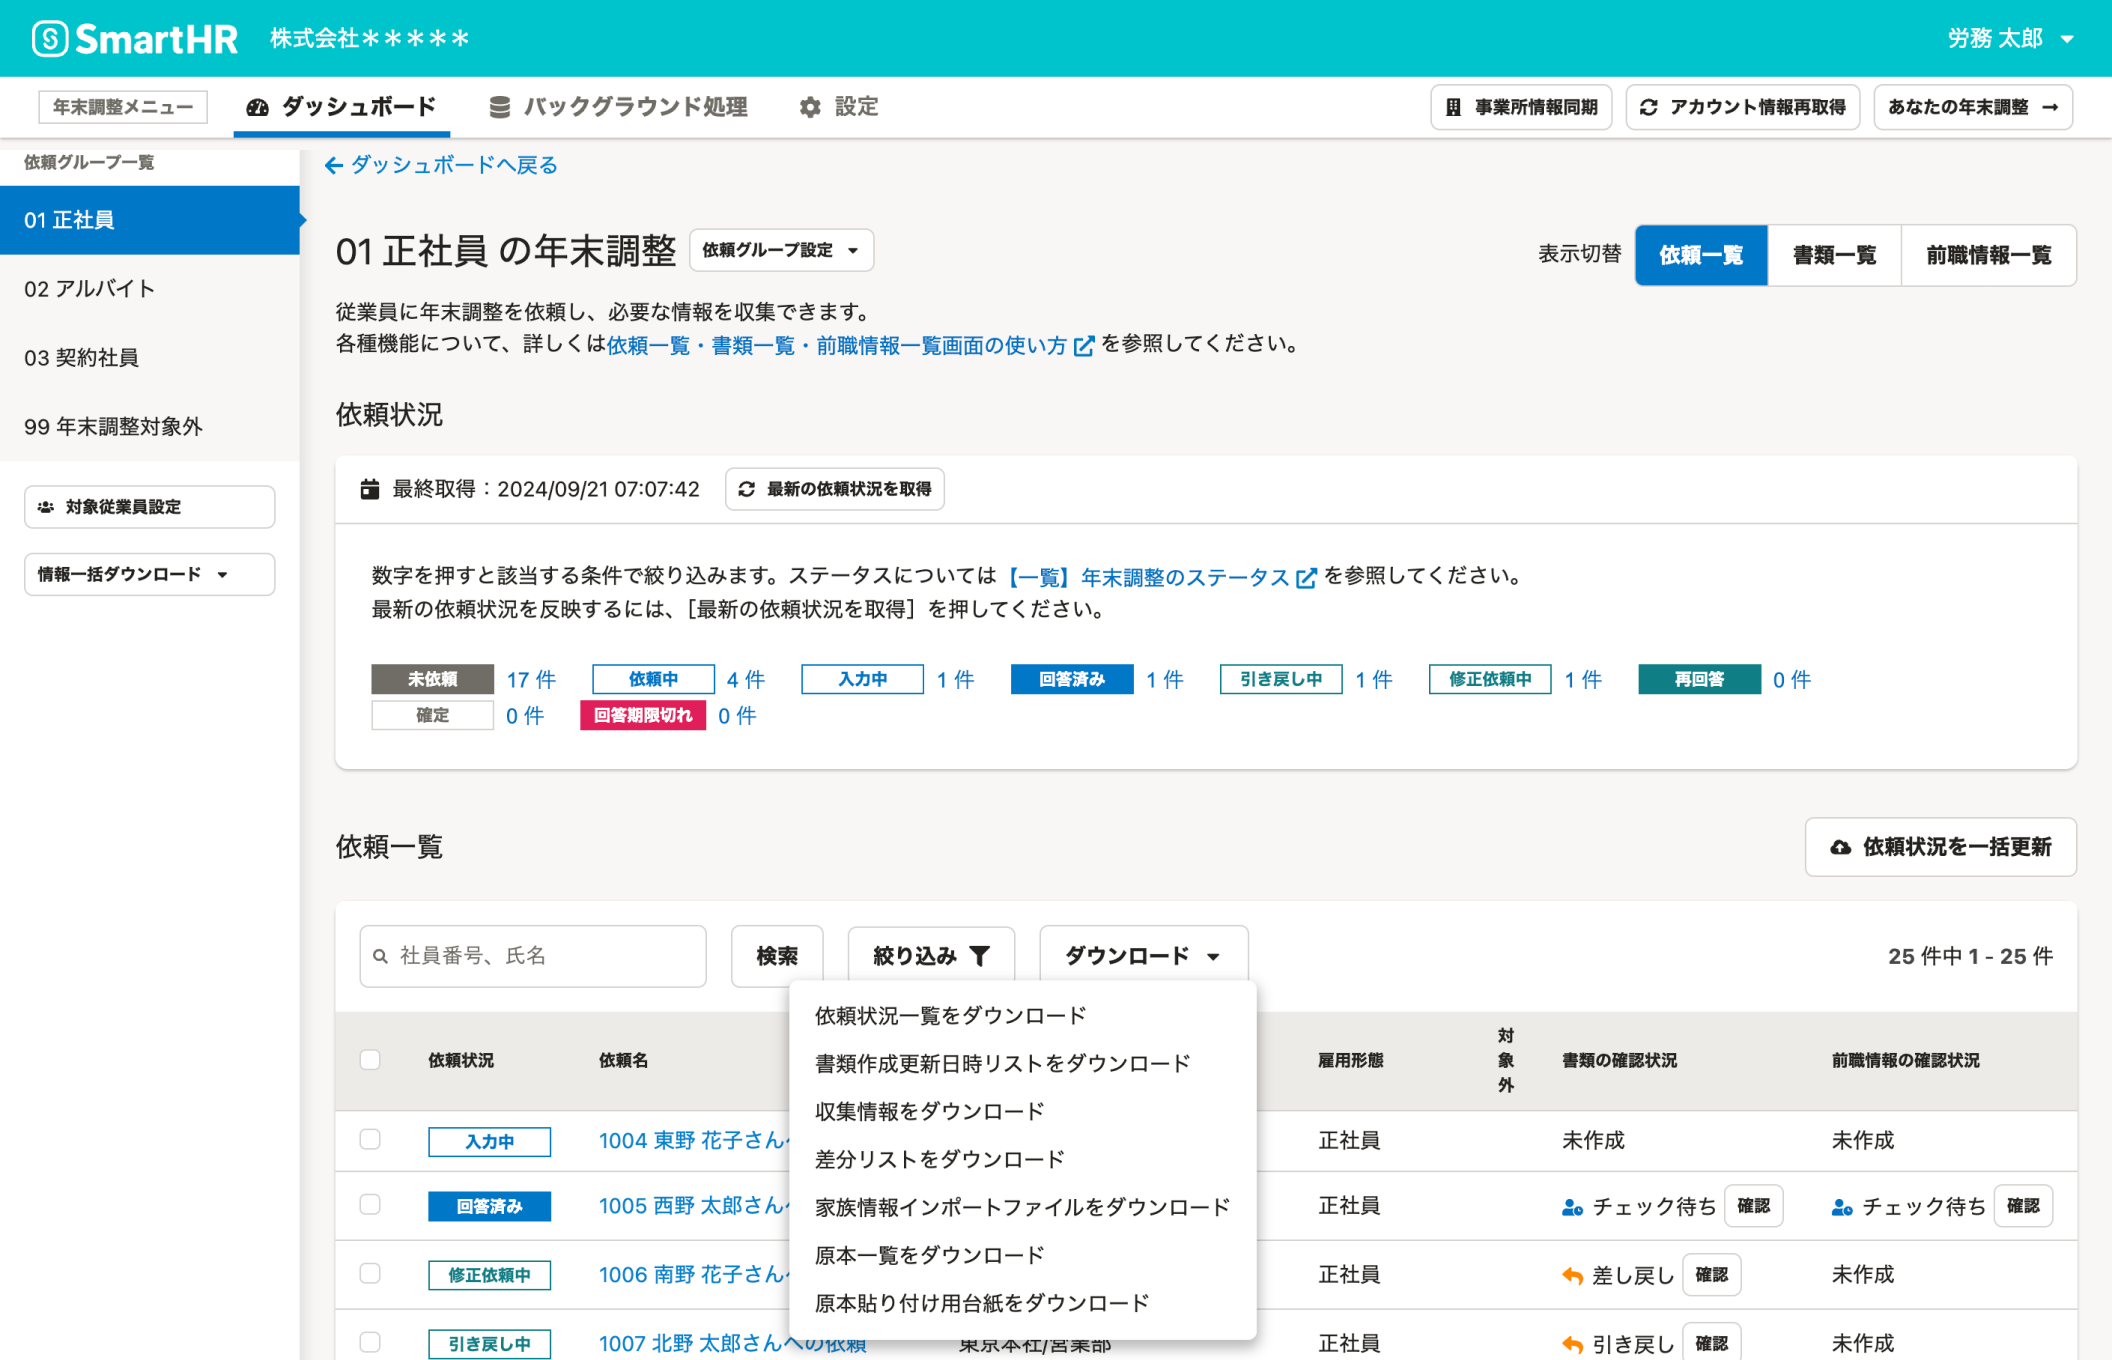Viewport: 2112px width, 1360px height.
Task: Go to あなたの年末調整
Action: click(x=1973, y=107)
